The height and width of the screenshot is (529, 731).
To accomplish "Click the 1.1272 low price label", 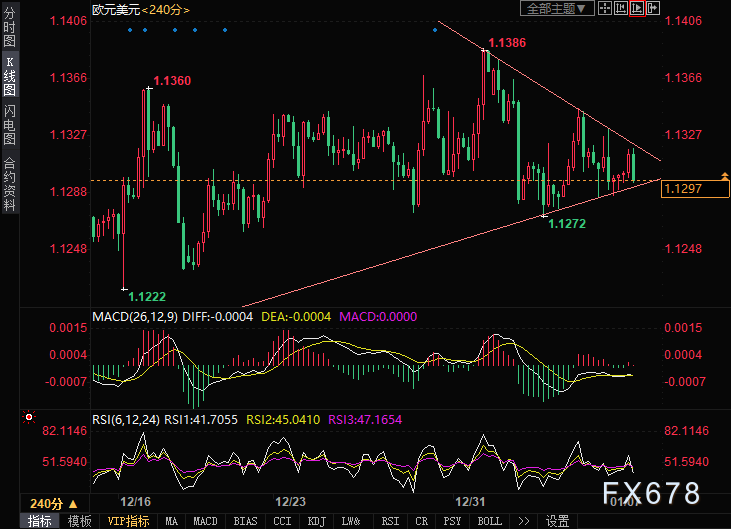I will tap(567, 224).
